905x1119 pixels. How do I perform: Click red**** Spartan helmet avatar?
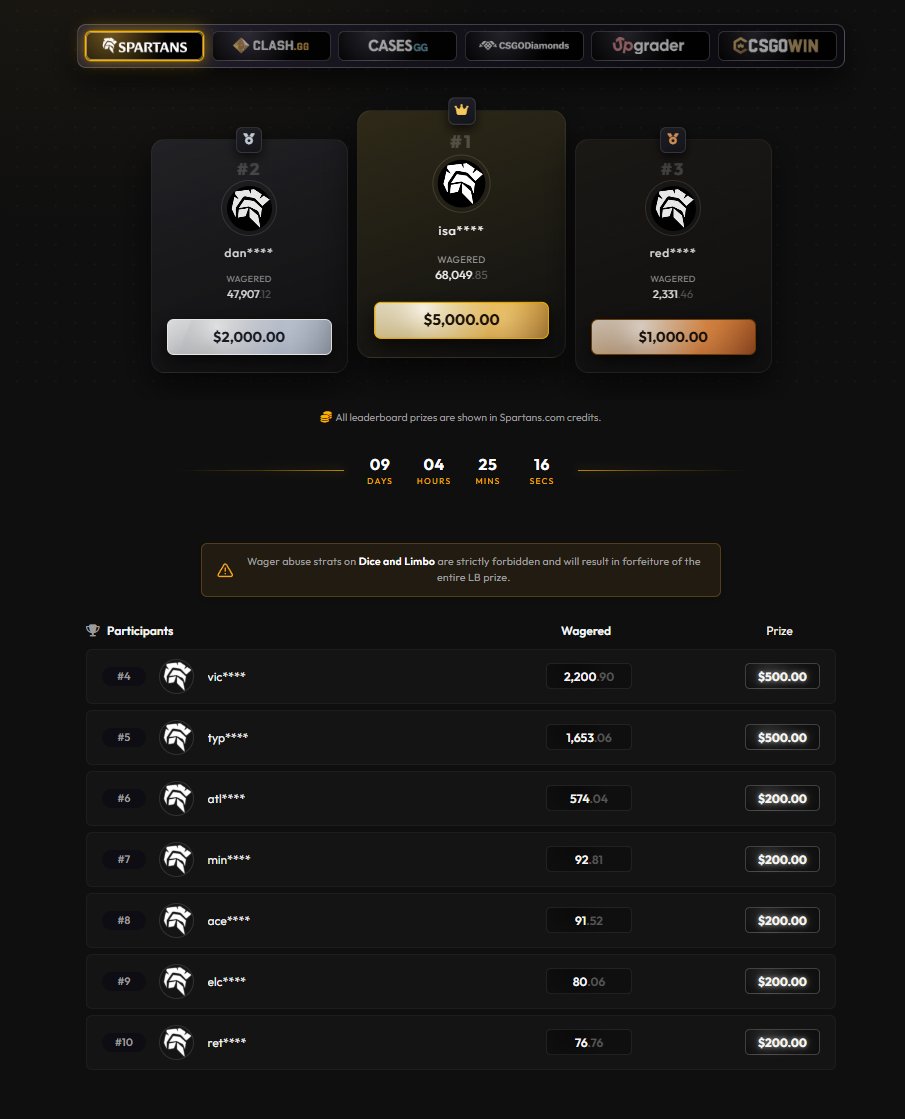[x=673, y=208]
